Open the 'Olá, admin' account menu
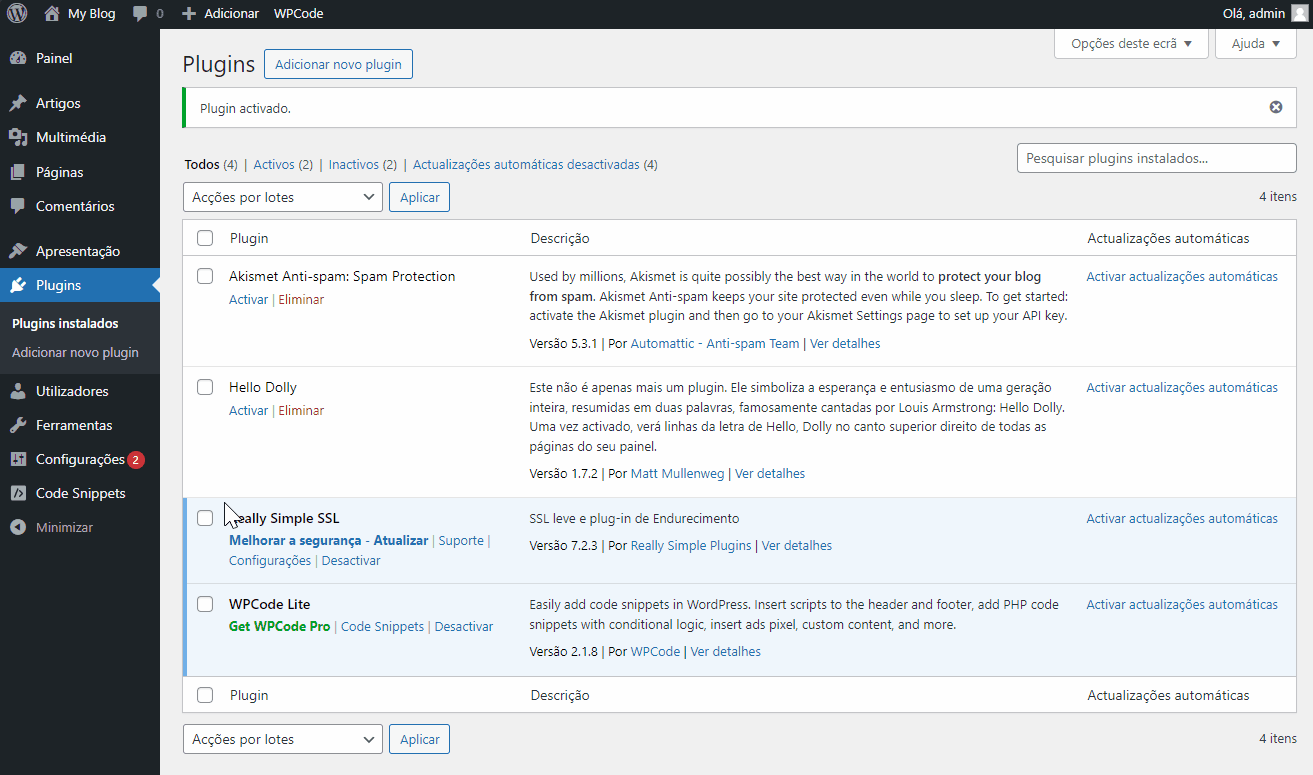Viewport: 1313px width, 775px height. point(1264,14)
